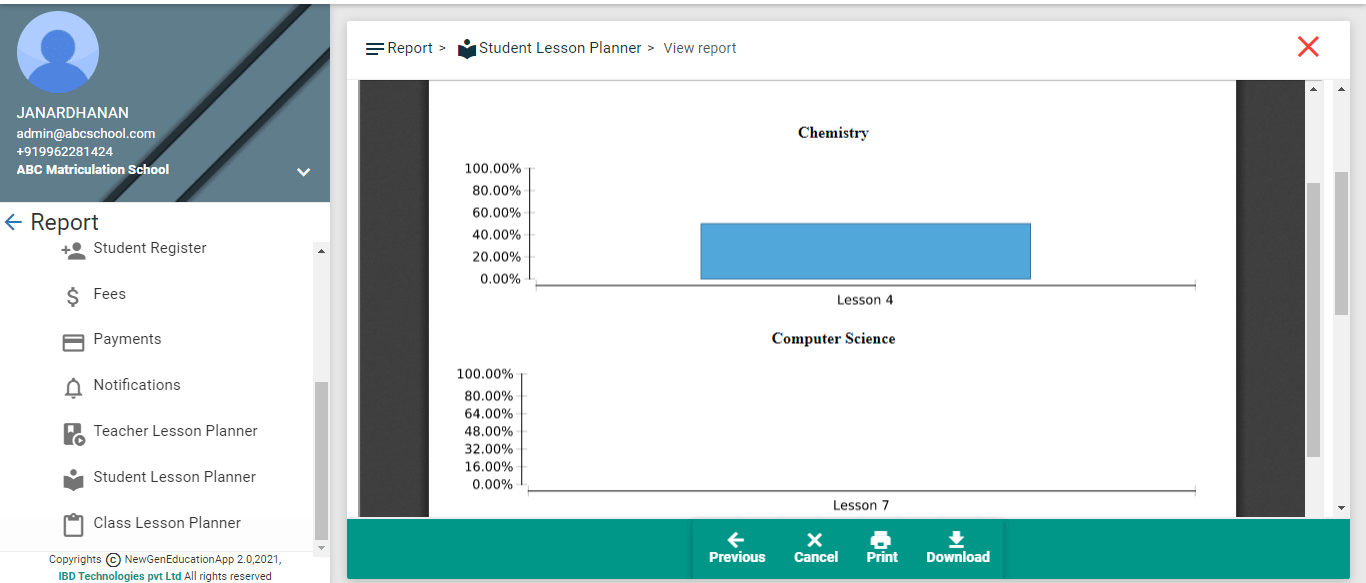This screenshot has width=1366, height=583.
Task: Click the report viewer scroll up arrow
Action: coord(1313,90)
